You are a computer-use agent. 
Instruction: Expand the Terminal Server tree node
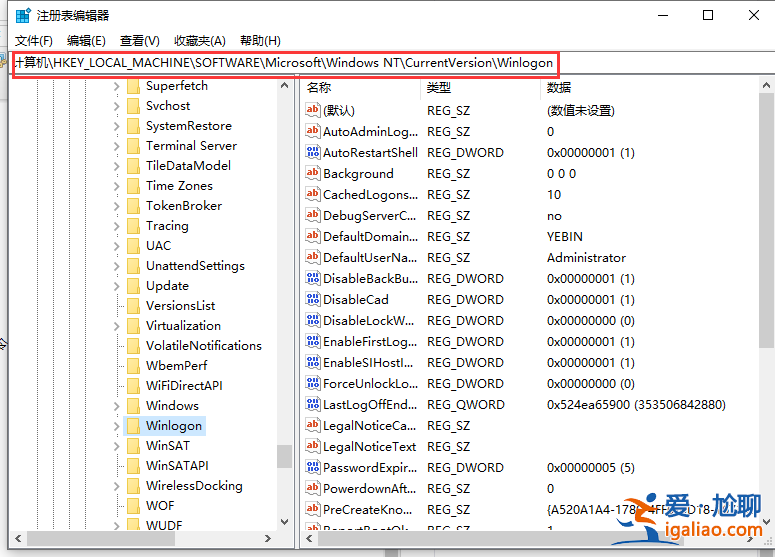pos(117,146)
